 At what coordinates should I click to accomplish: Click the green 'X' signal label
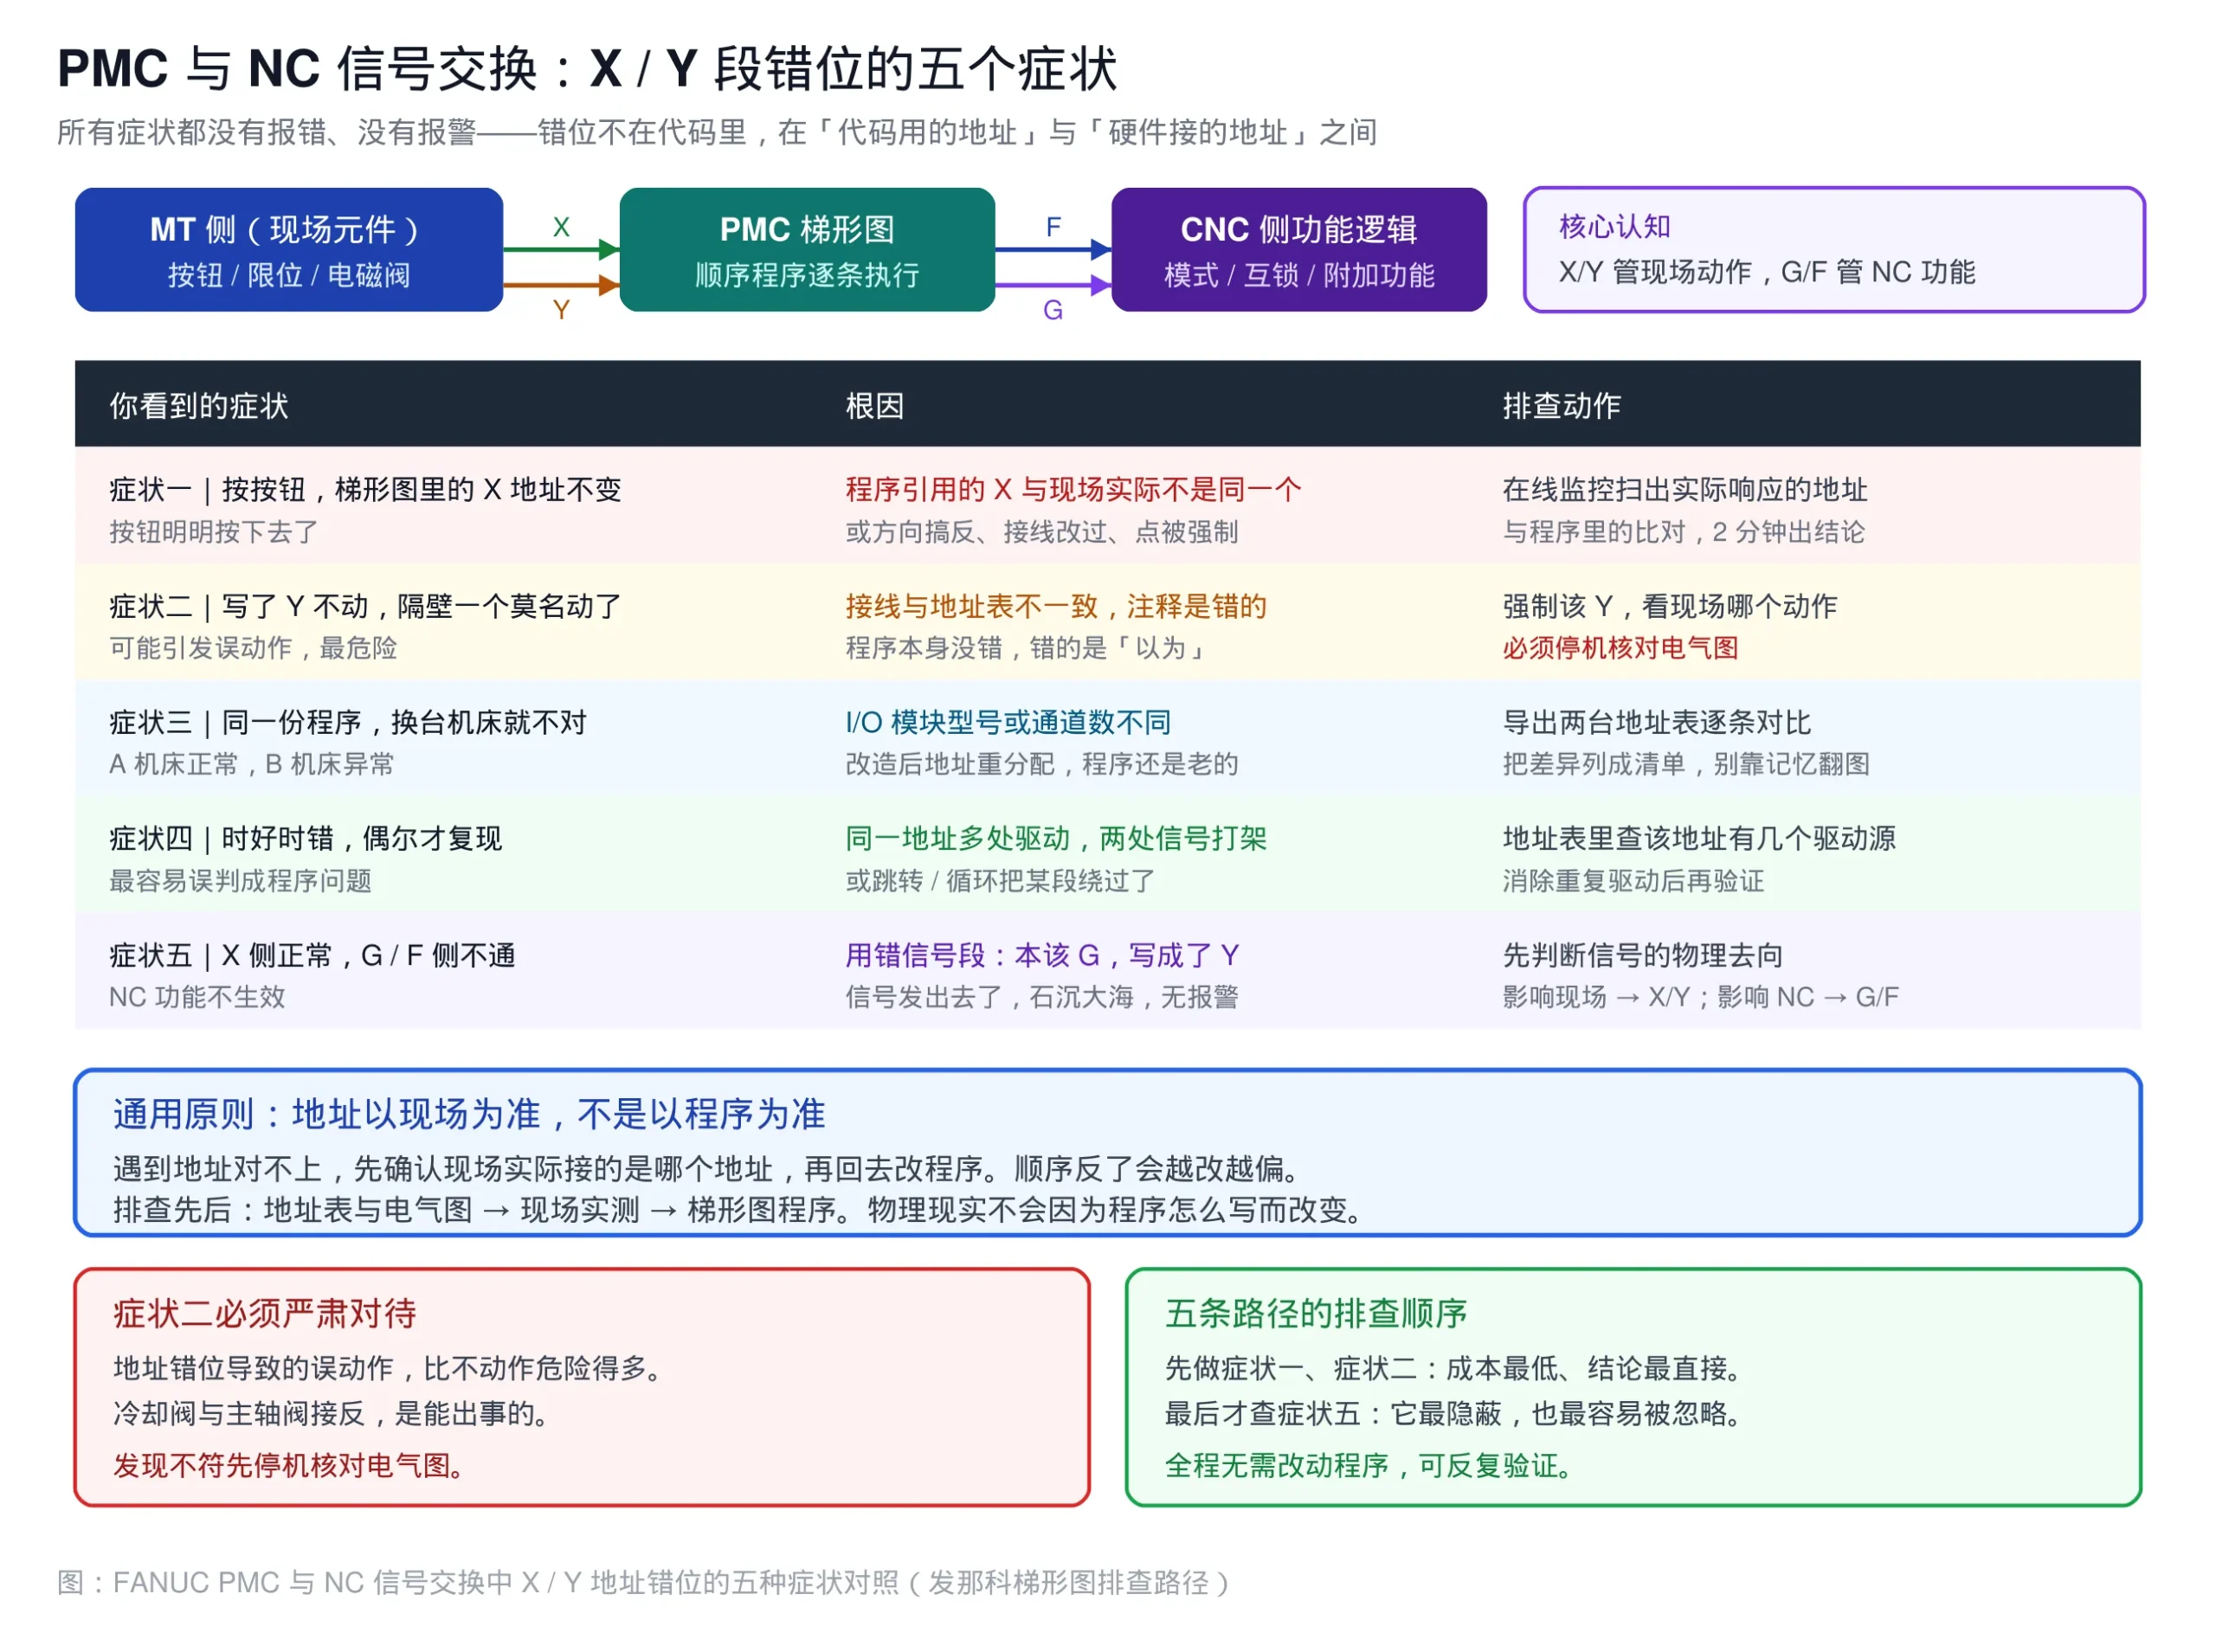tap(561, 227)
